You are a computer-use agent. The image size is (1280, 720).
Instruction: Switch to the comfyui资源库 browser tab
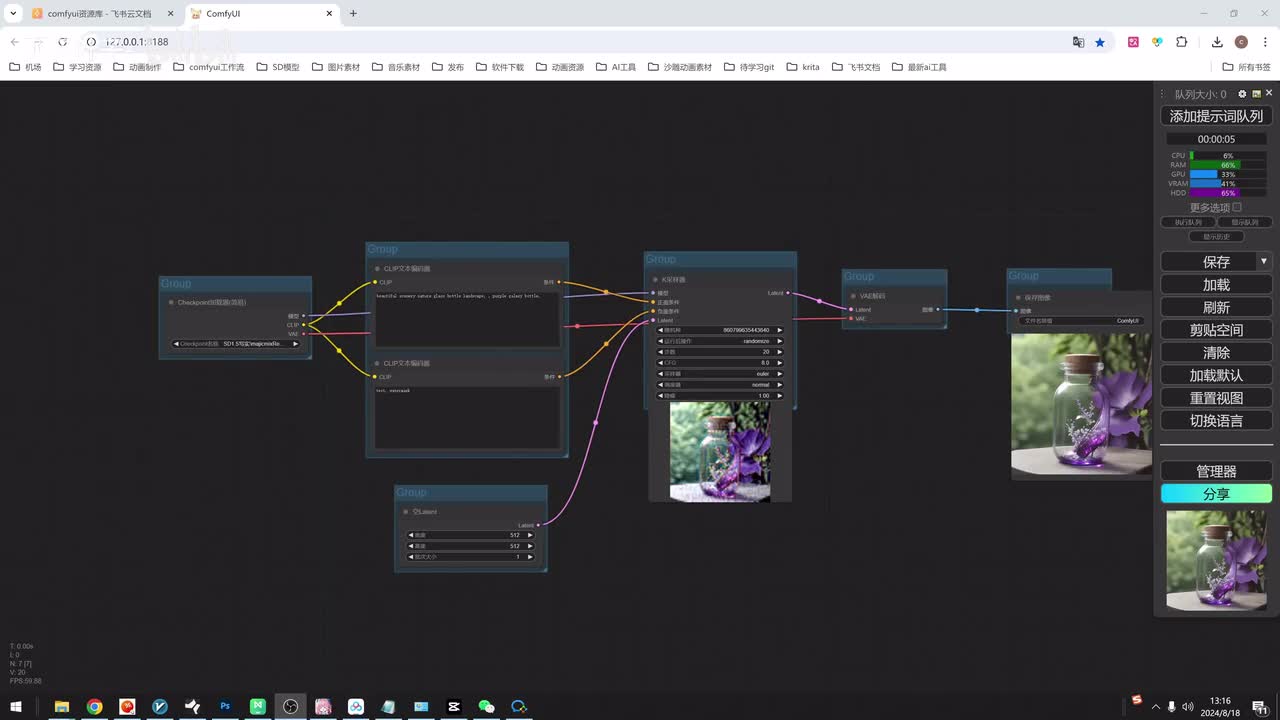coord(99,14)
